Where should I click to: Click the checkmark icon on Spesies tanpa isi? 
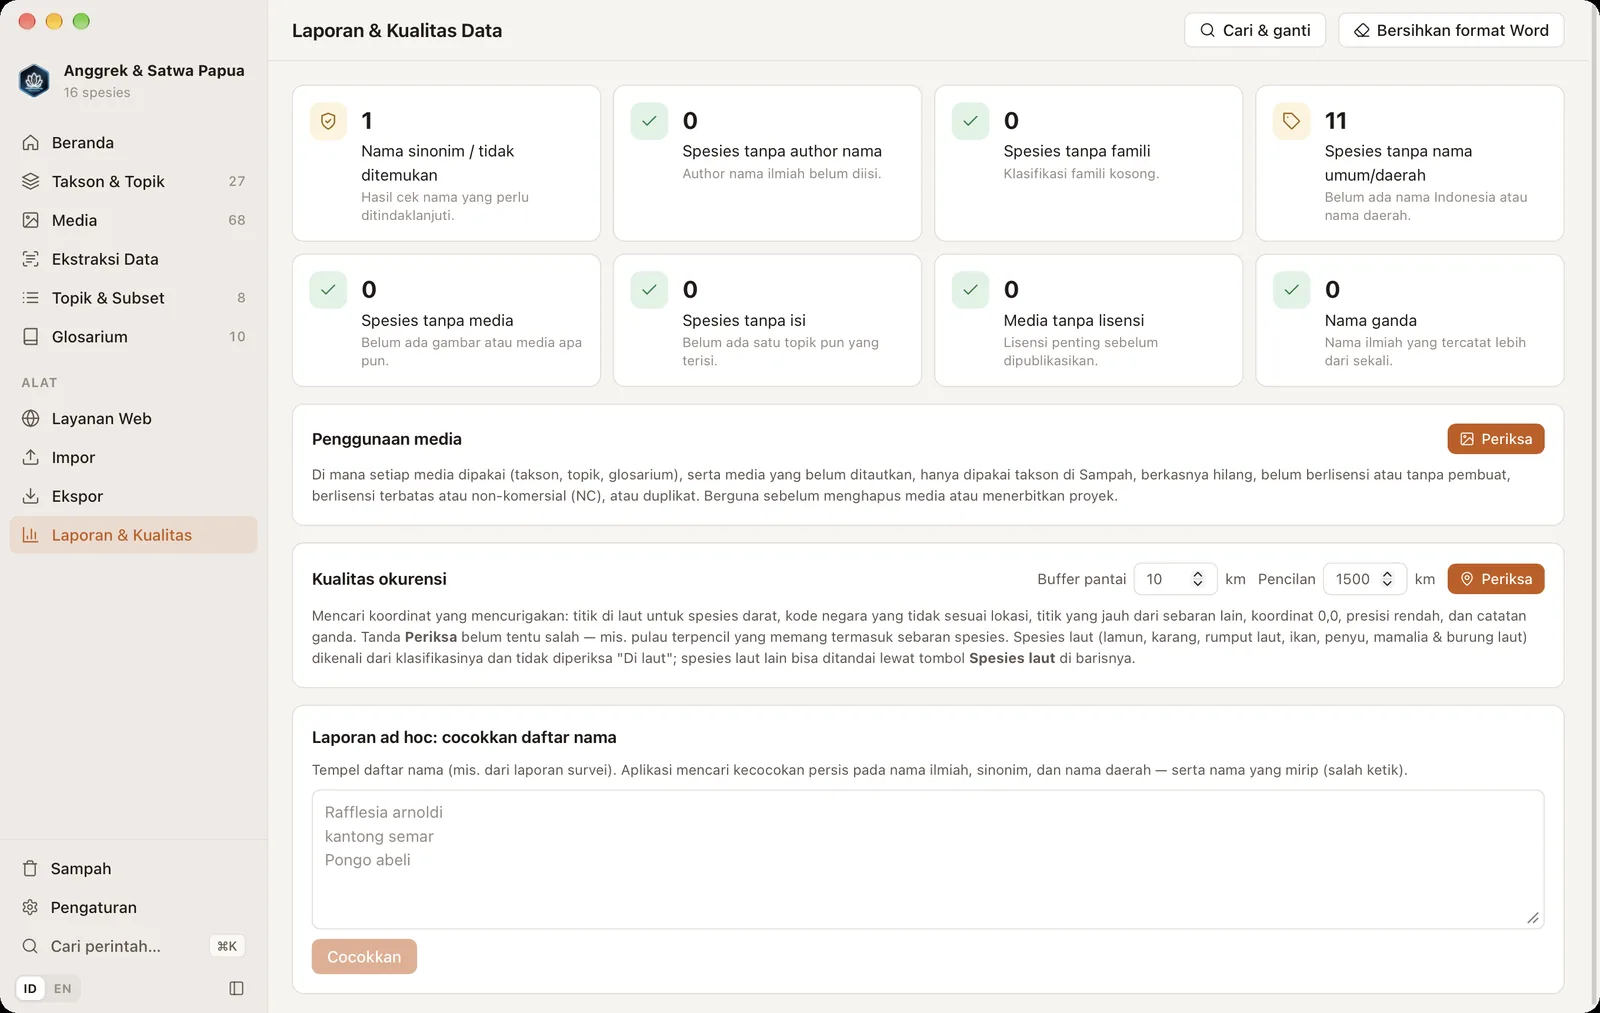[649, 290]
